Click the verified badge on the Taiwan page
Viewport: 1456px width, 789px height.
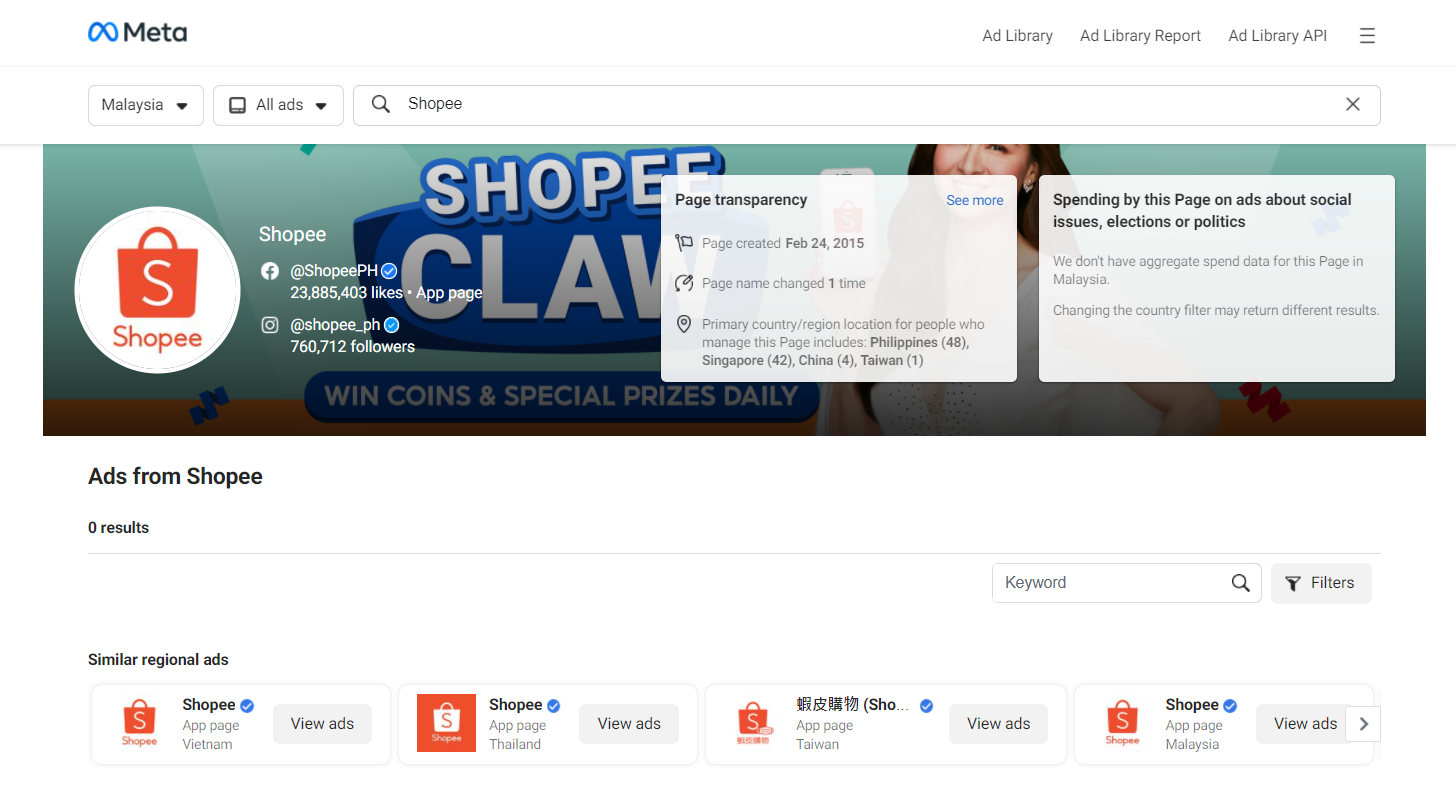pos(926,706)
